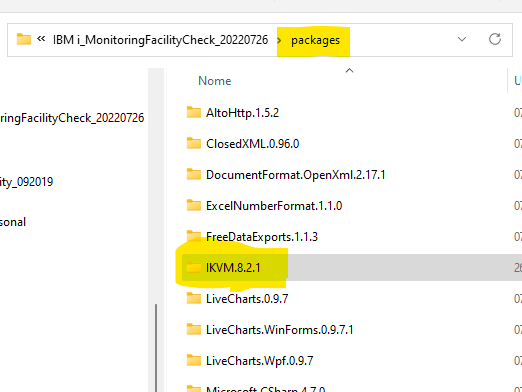Image resolution: width=522 pixels, height=392 pixels.
Task: Select the AltoHttp.1.5.2 folder icon
Action: (x=194, y=112)
